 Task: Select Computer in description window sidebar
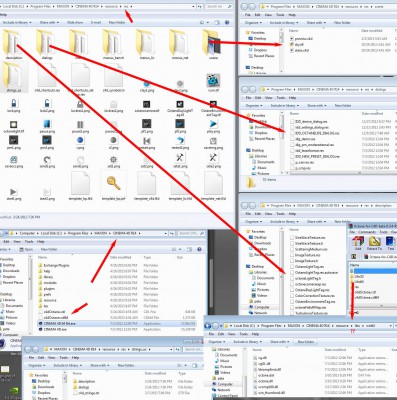[x=262, y=307]
